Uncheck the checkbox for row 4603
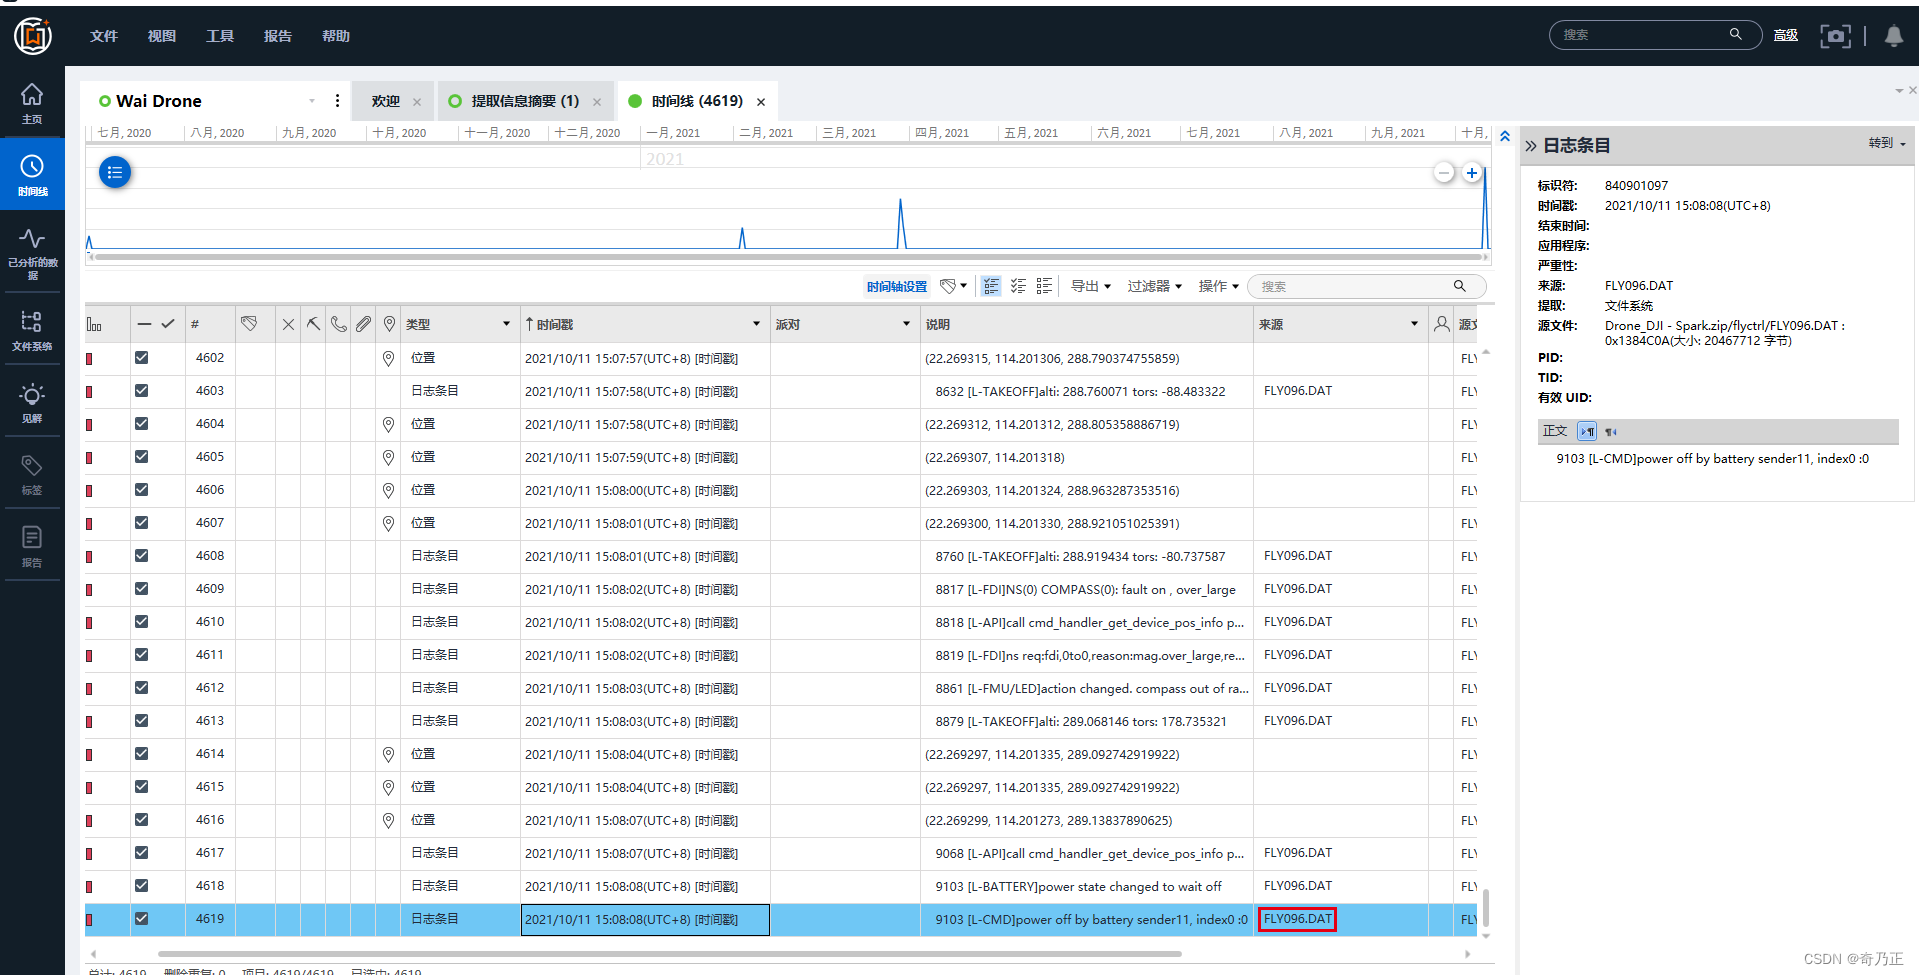This screenshot has width=1919, height=975. (x=141, y=390)
